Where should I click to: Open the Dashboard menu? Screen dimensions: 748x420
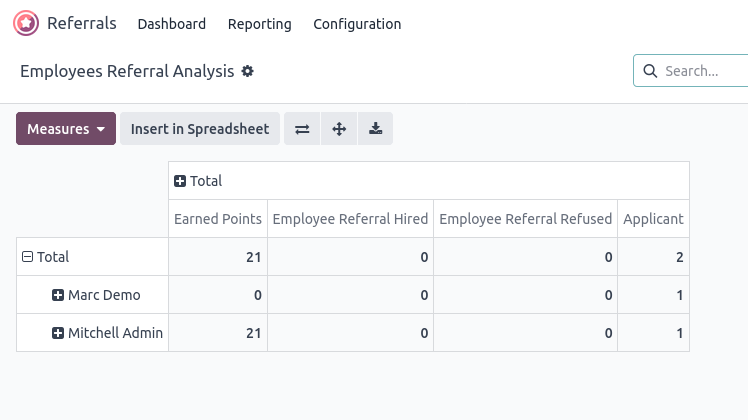[x=172, y=24]
